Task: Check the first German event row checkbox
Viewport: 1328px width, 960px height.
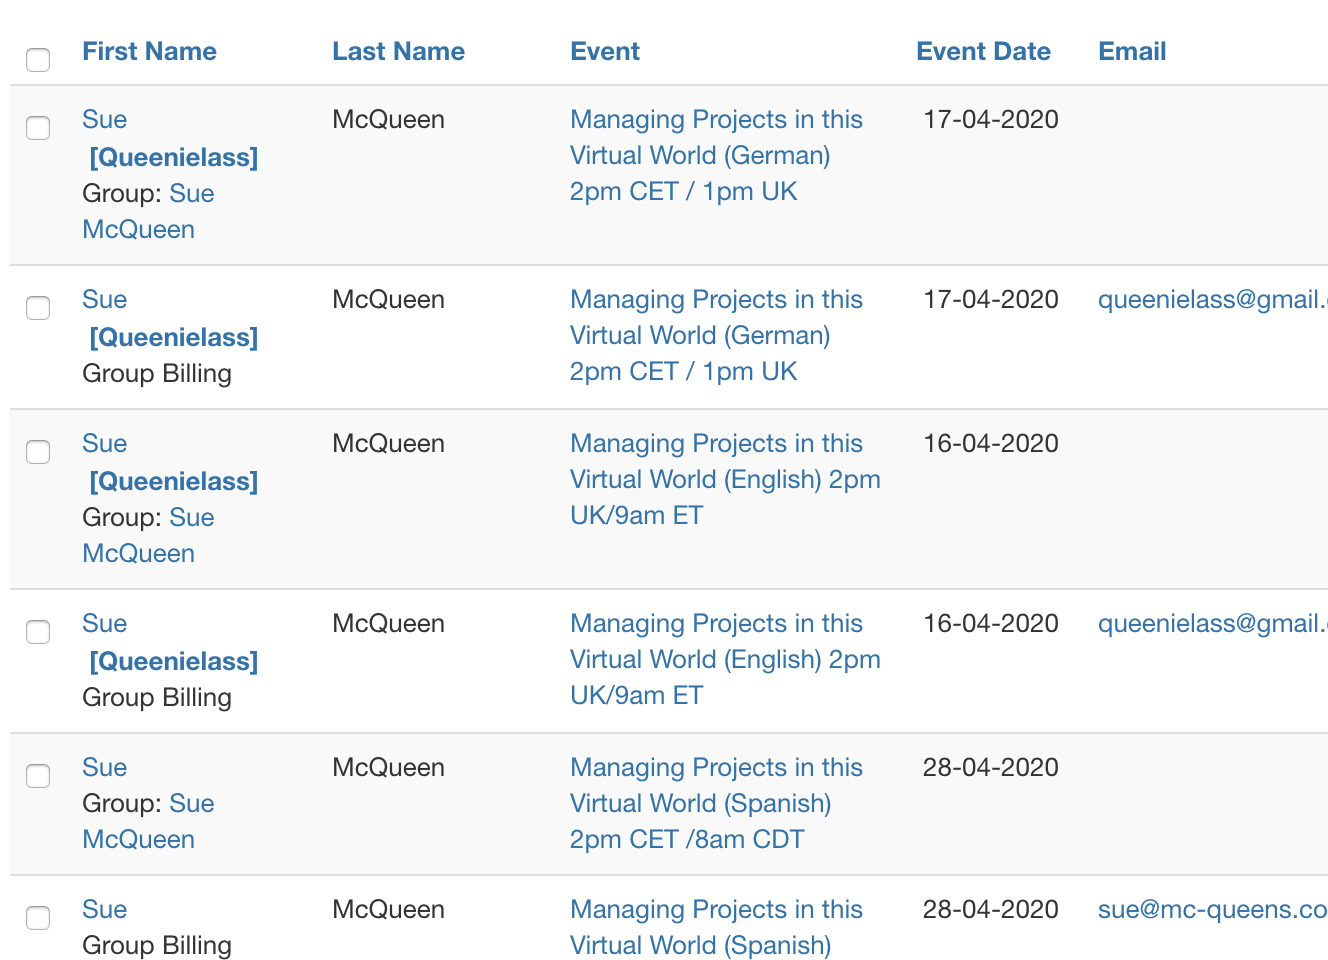Action: coord(38,128)
